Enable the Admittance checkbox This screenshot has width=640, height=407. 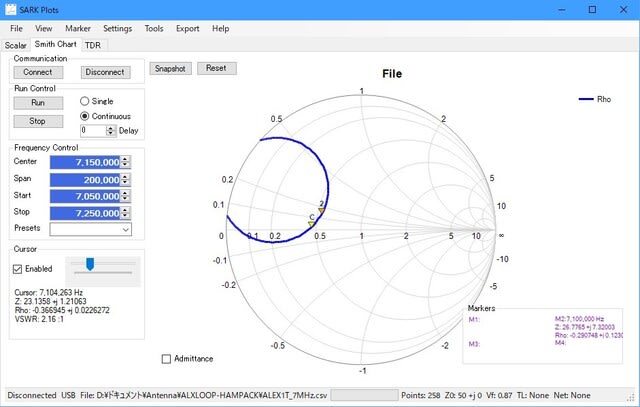click(166, 359)
